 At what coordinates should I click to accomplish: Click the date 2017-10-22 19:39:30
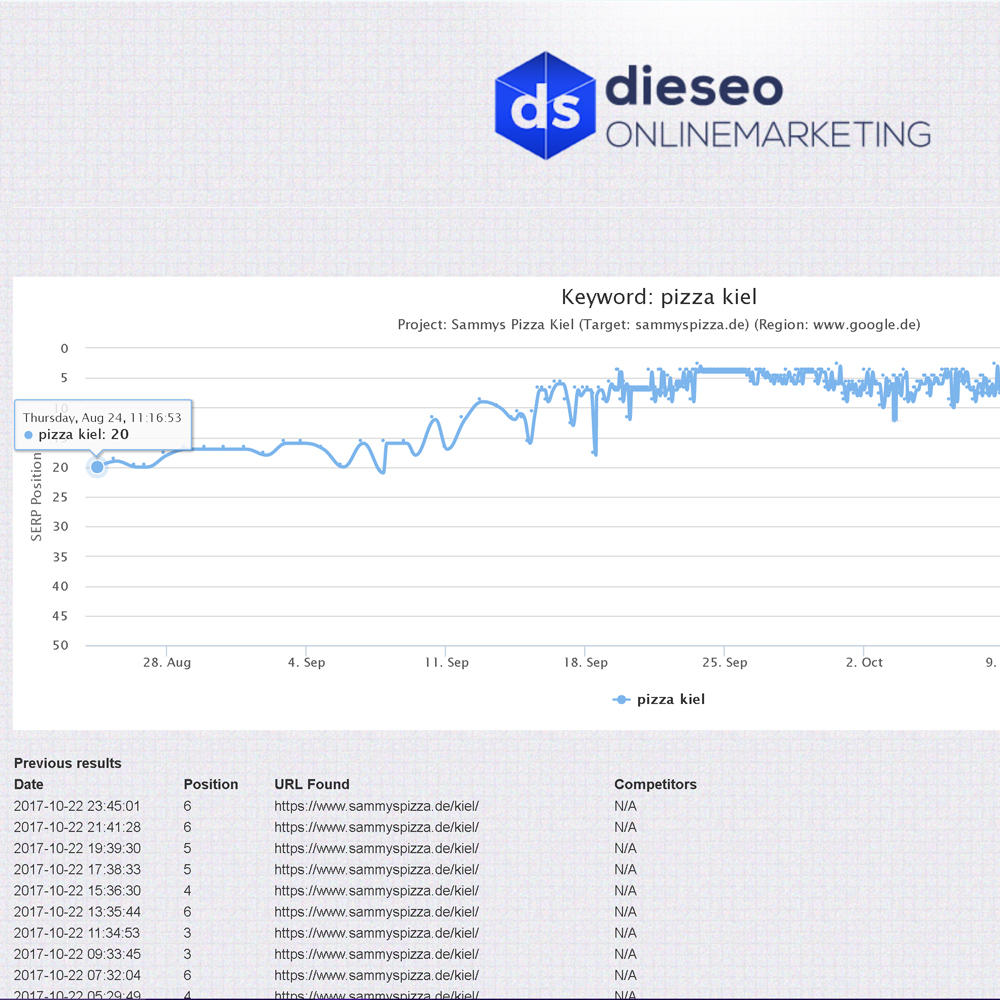[77, 848]
